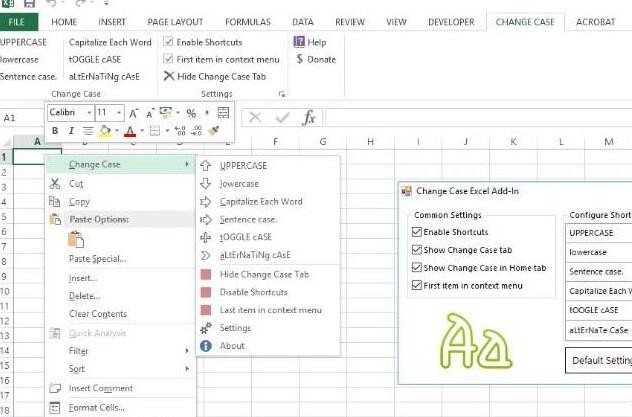This screenshot has width=632, height=417.
Task: Click Sentence case ribbon button
Action: [x=28, y=76]
